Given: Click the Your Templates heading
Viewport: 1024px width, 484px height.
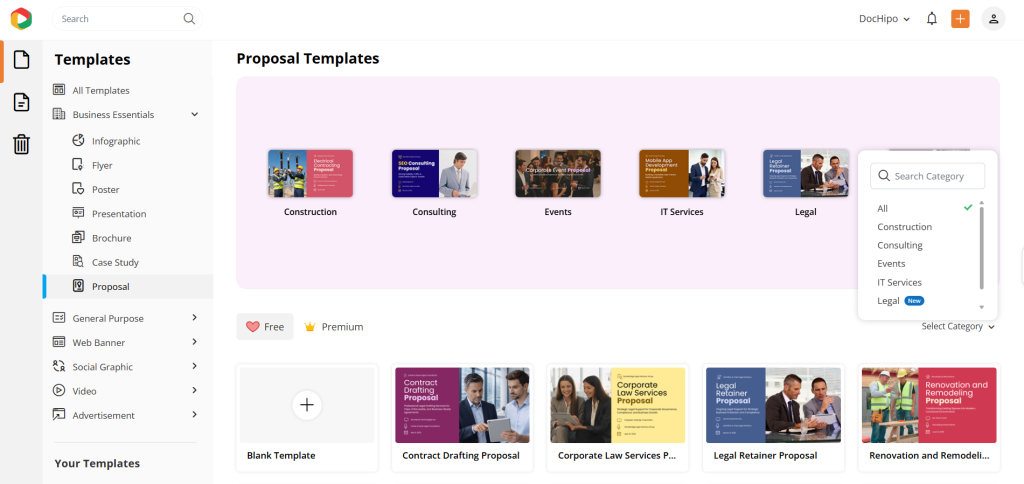Looking at the screenshot, I should 97,463.
